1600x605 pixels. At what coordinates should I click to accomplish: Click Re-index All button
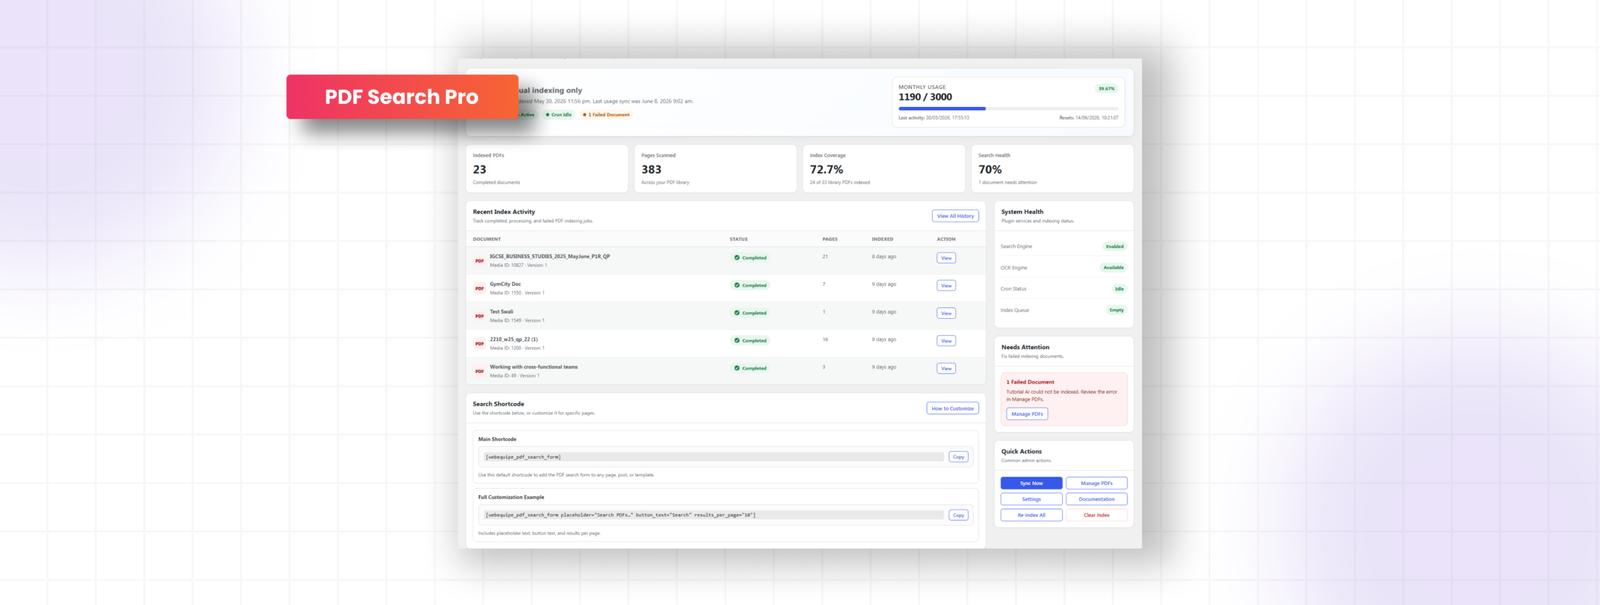tap(1031, 515)
